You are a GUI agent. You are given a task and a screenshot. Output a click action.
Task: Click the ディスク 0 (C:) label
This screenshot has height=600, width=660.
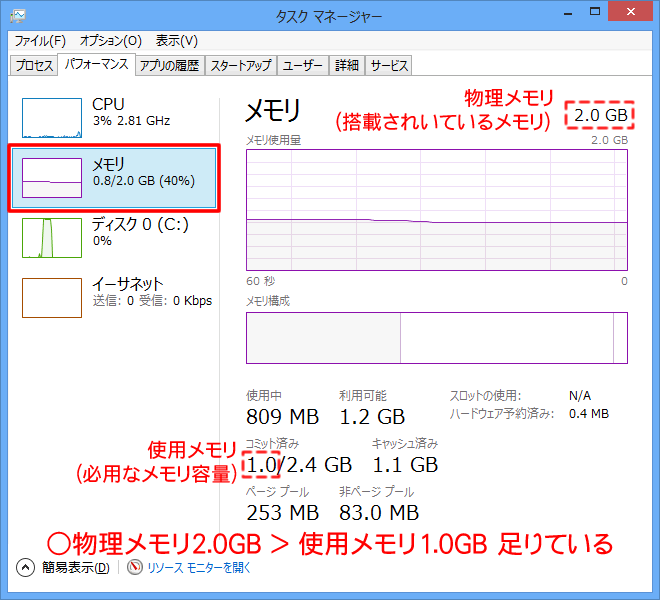tap(140, 224)
